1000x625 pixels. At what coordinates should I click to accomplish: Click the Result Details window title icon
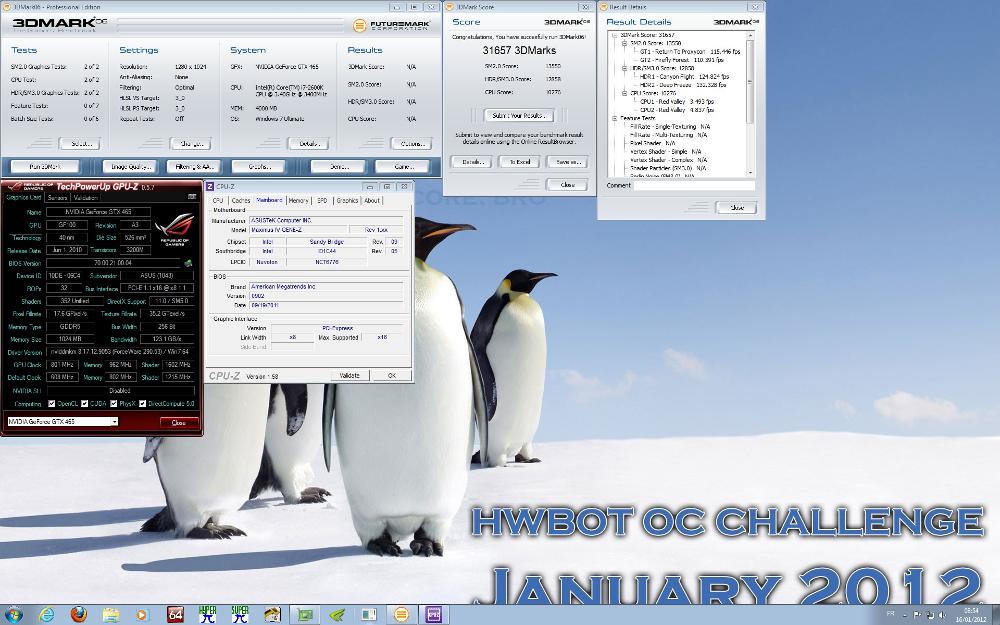pos(603,7)
